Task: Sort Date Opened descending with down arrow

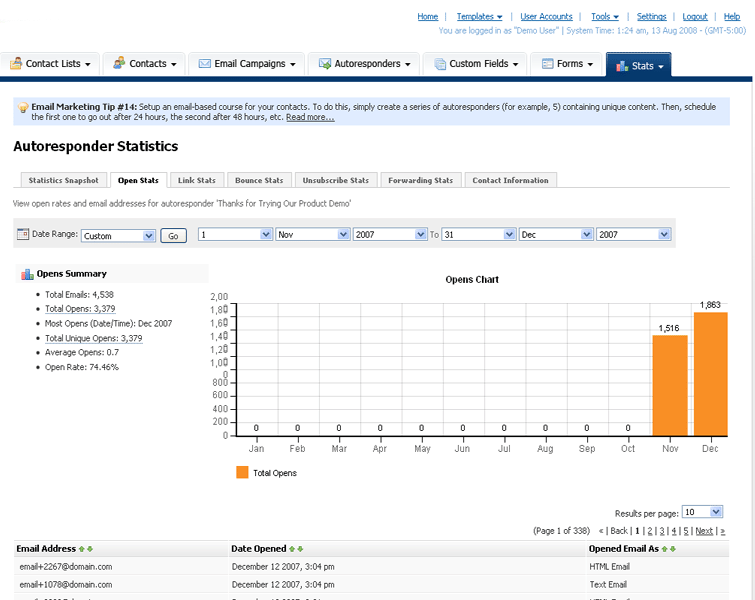Action: (x=300, y=549)
